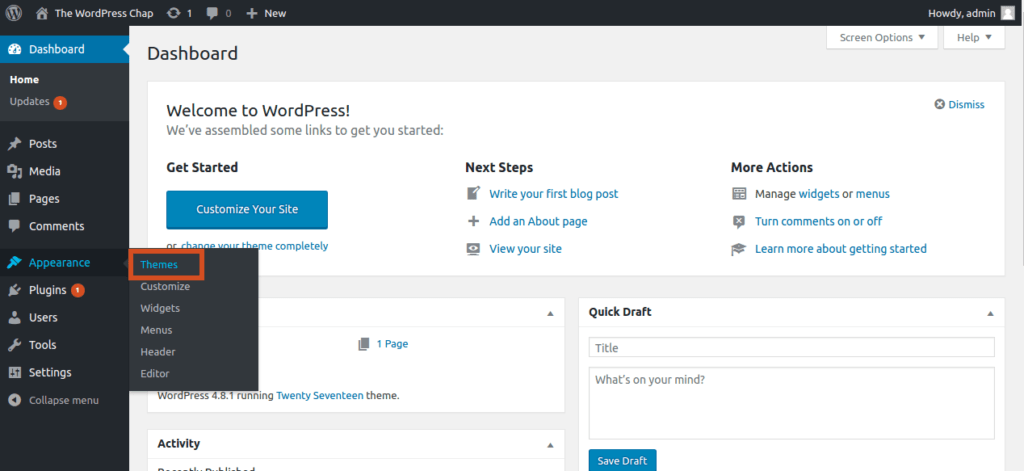Click the Users person icon

[x=14, y=317]
